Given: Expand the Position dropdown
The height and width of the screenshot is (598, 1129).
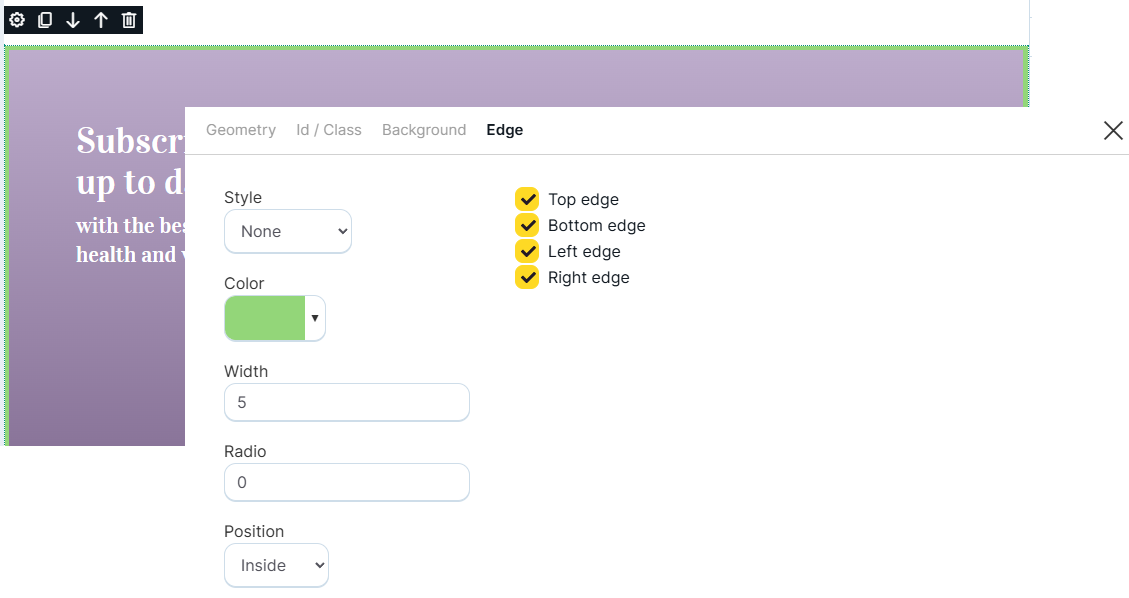Looking at the screenshot, I should pyautogui.click(x=276, y=565).
